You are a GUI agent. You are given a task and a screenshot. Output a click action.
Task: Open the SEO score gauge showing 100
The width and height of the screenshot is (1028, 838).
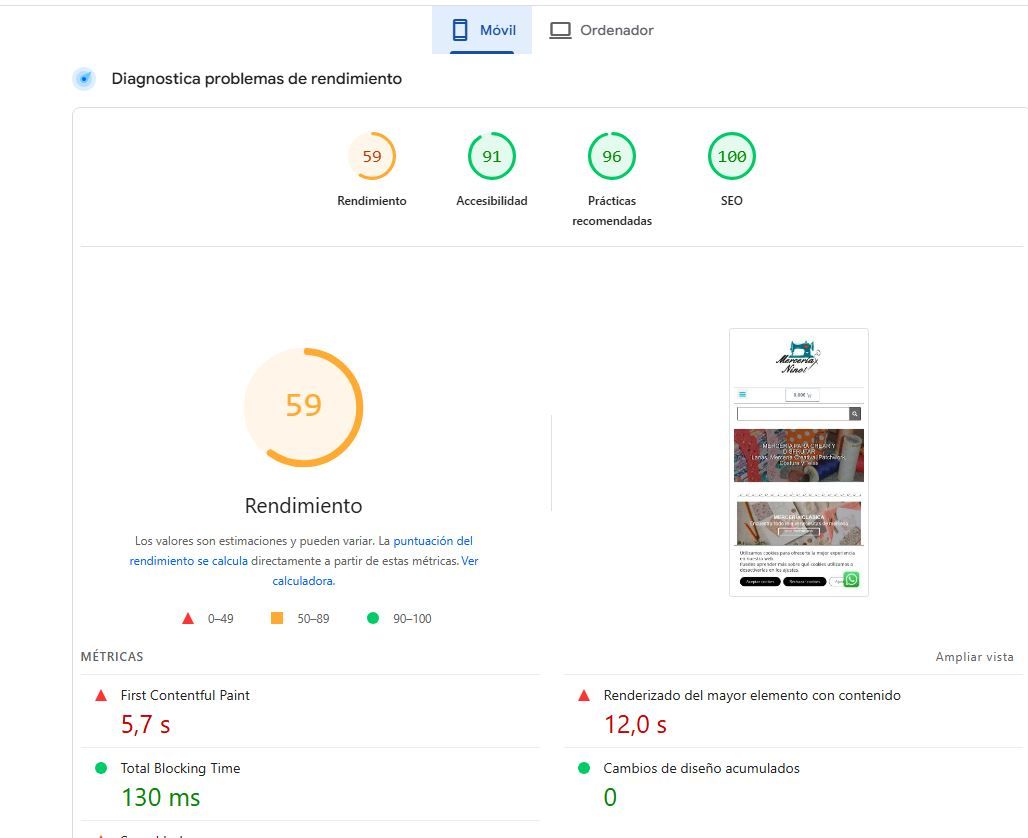[732, 157]
